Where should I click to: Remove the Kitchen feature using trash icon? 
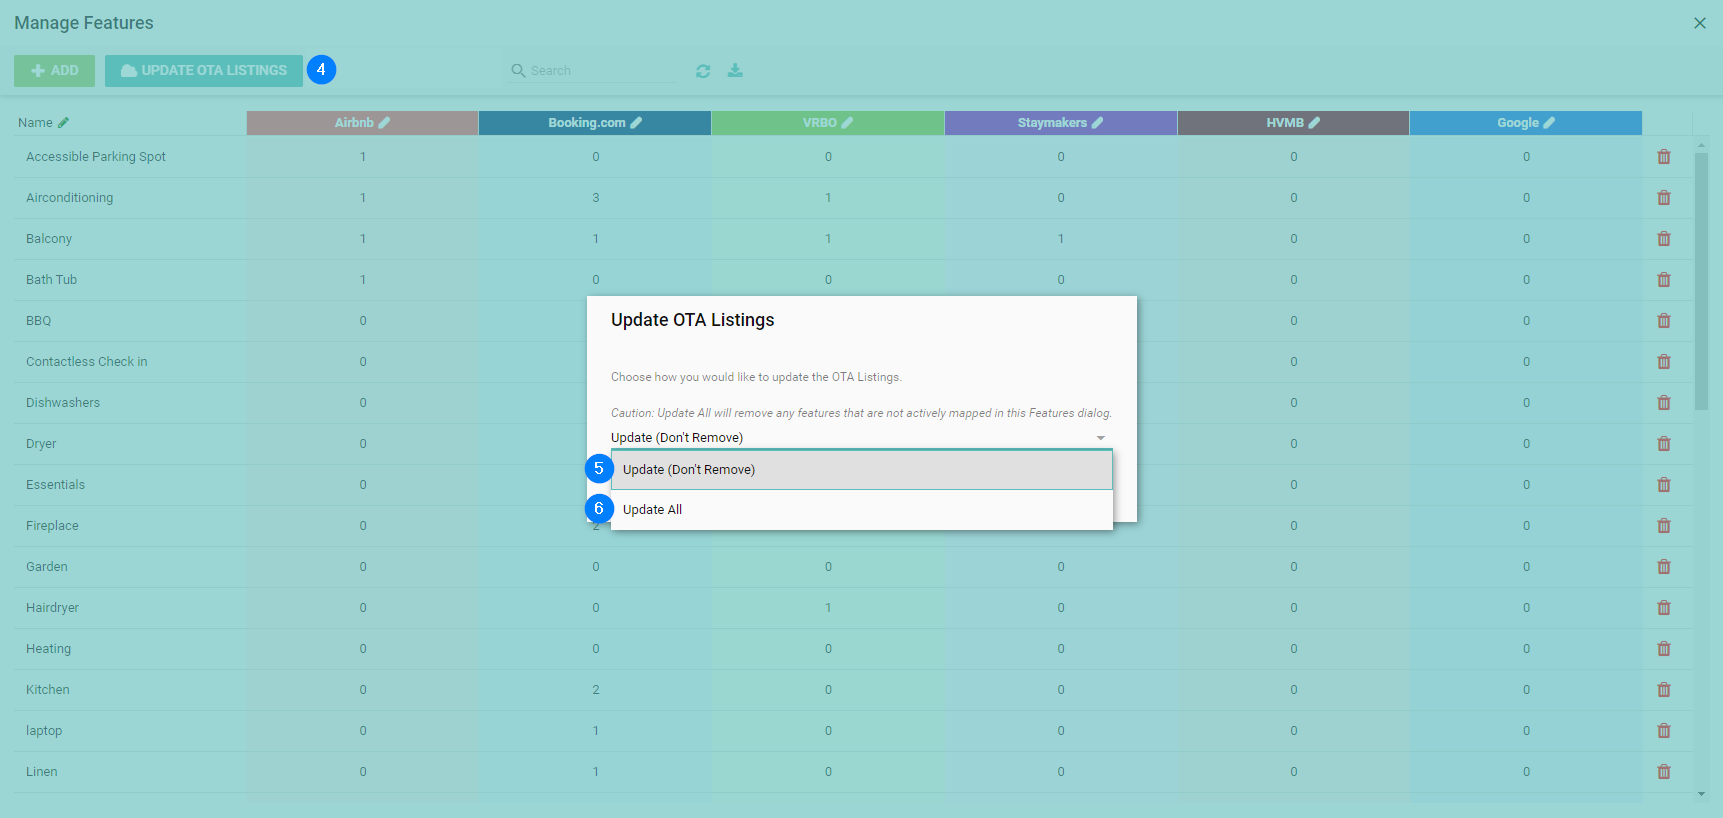pyautogui.click(x=1664, y=690)
